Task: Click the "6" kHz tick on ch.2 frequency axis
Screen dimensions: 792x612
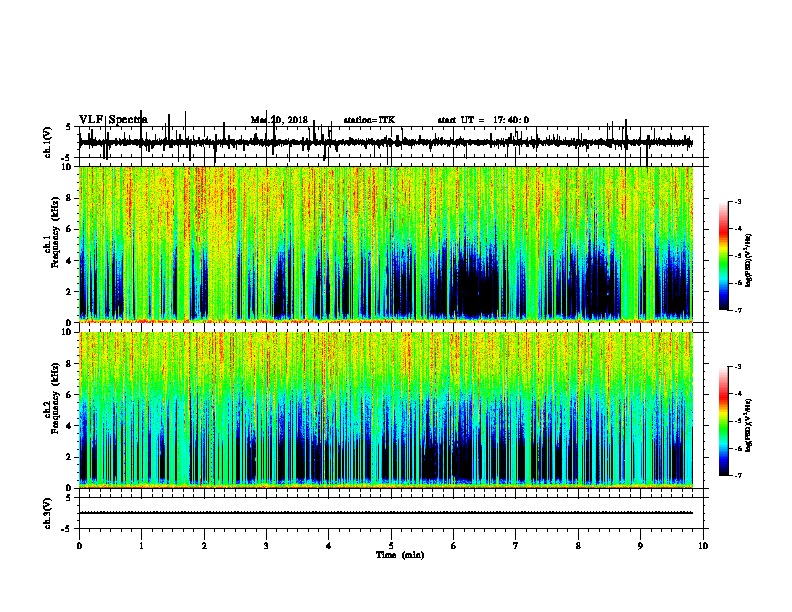Action: pos(70,395)
